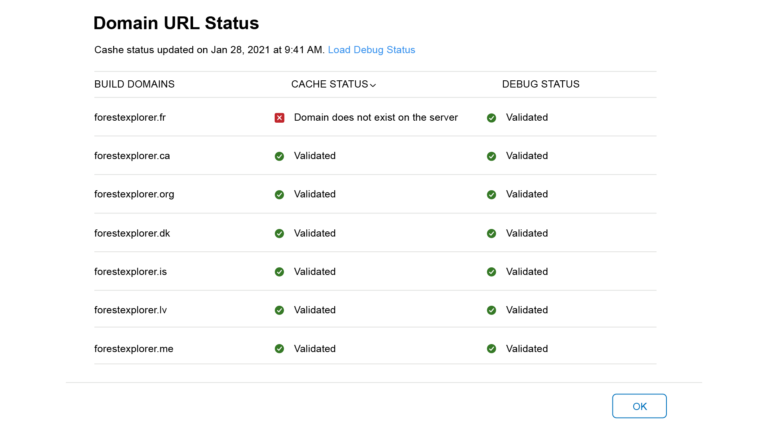The height and width of the screenshot is (432, 768).
Task: Click the red error icon for forestexplorer.fr
Action: pos(279,118)
